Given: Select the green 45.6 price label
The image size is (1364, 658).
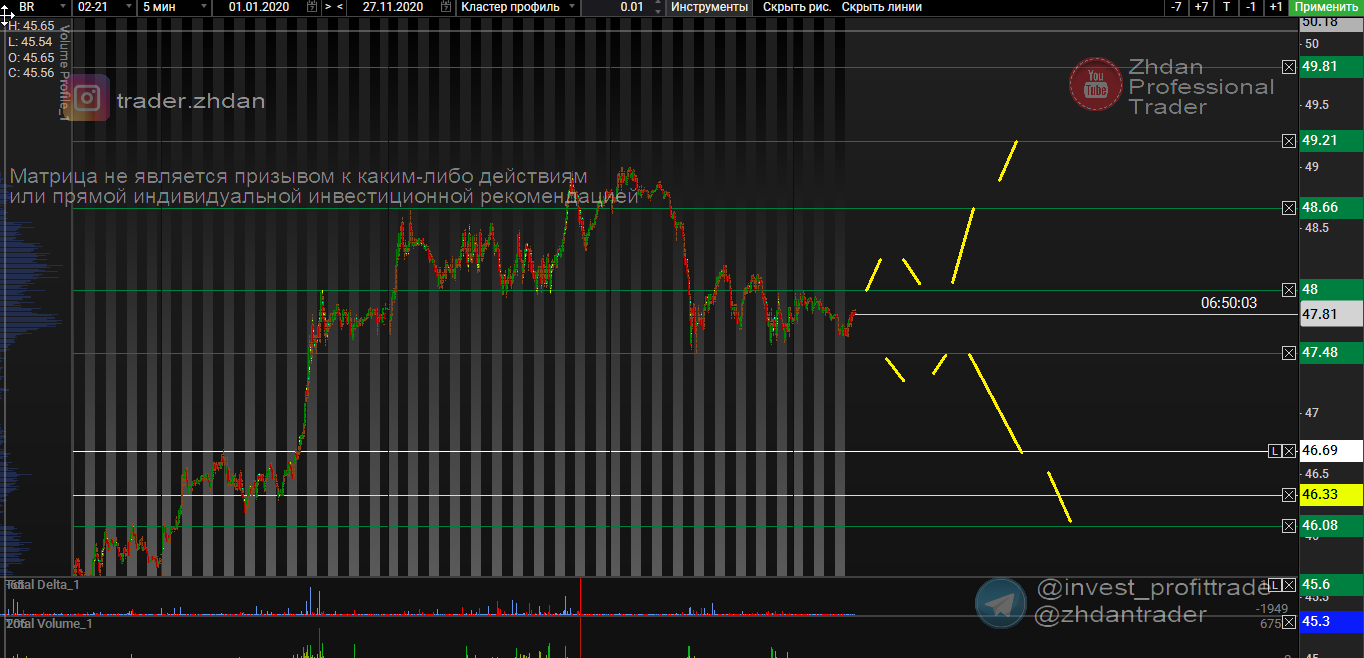Looking at the screenshot, I should point(1331,585).
